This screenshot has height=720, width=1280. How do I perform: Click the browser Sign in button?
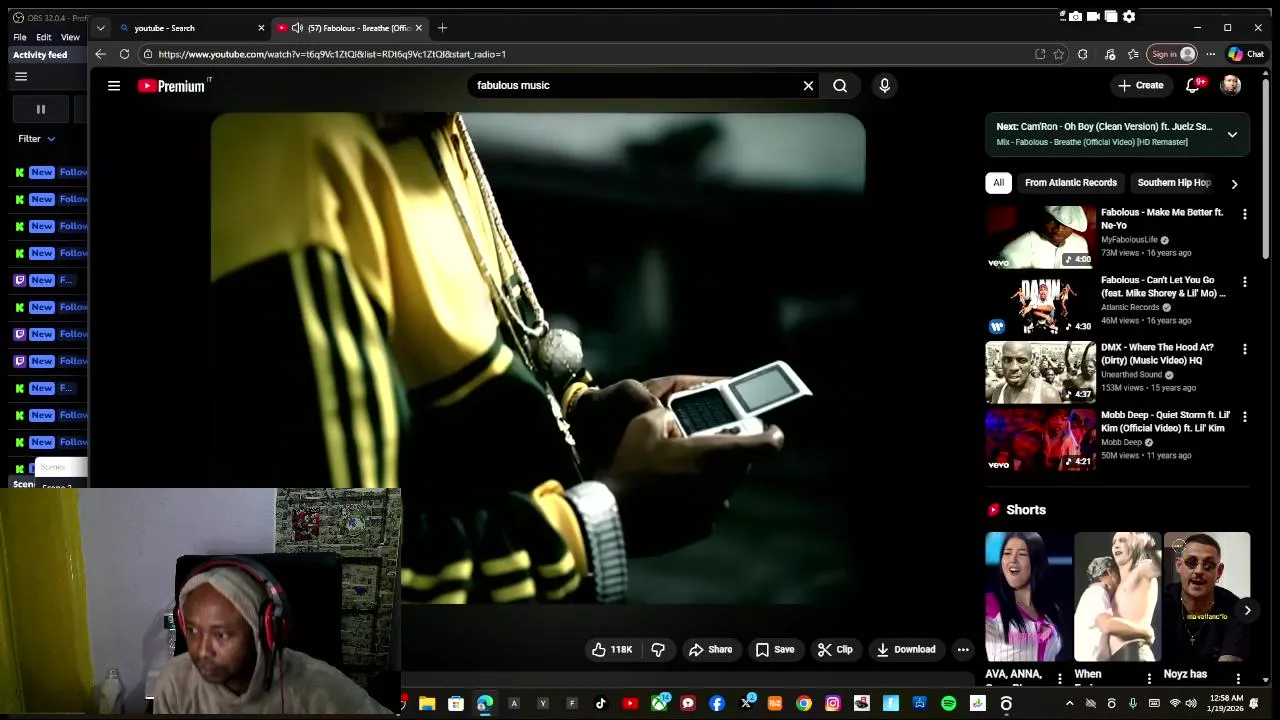1172,54
